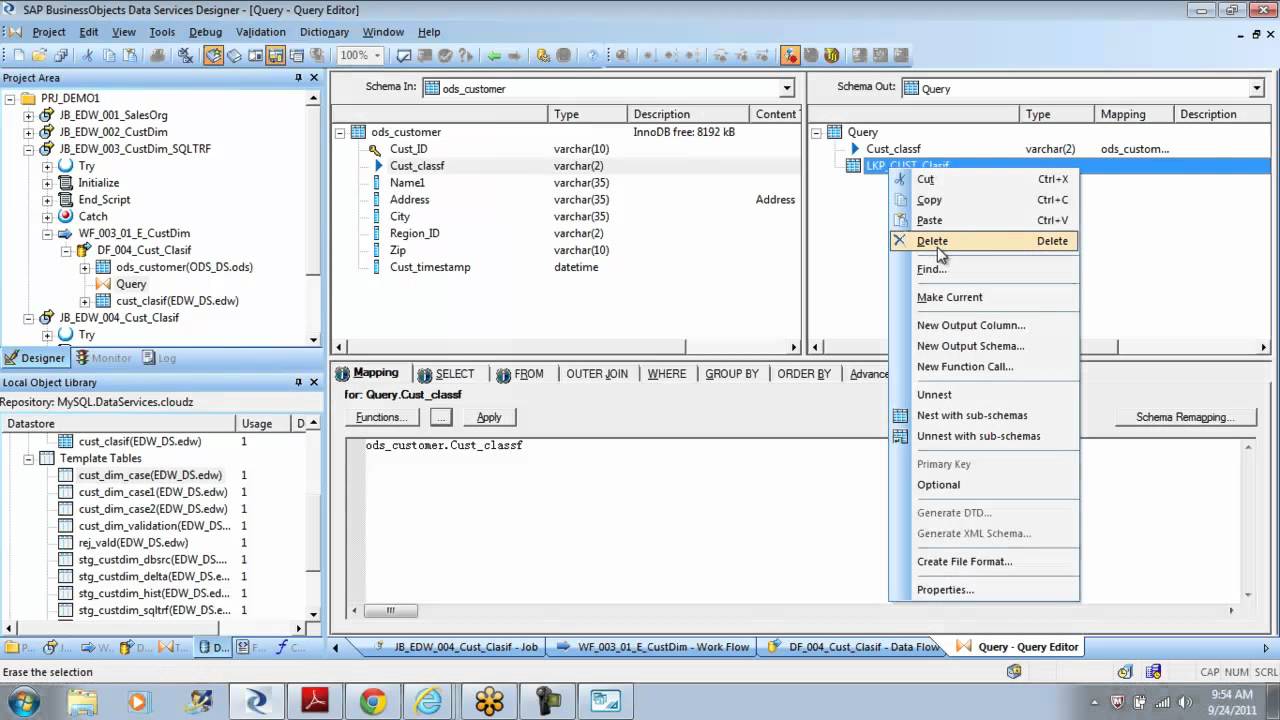Click the New document toolbar icon
This screenshot has width=1280, height=720.
pyautogui.click(x=18, y=56)
